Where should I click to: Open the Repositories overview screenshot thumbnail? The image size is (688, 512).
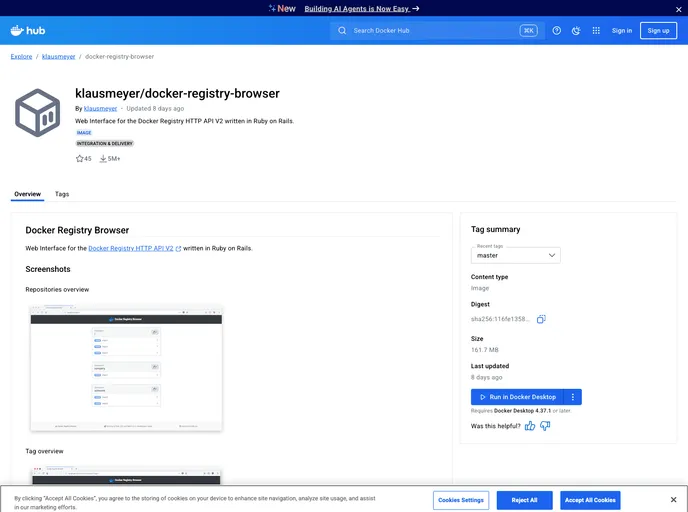click(126, 368)
